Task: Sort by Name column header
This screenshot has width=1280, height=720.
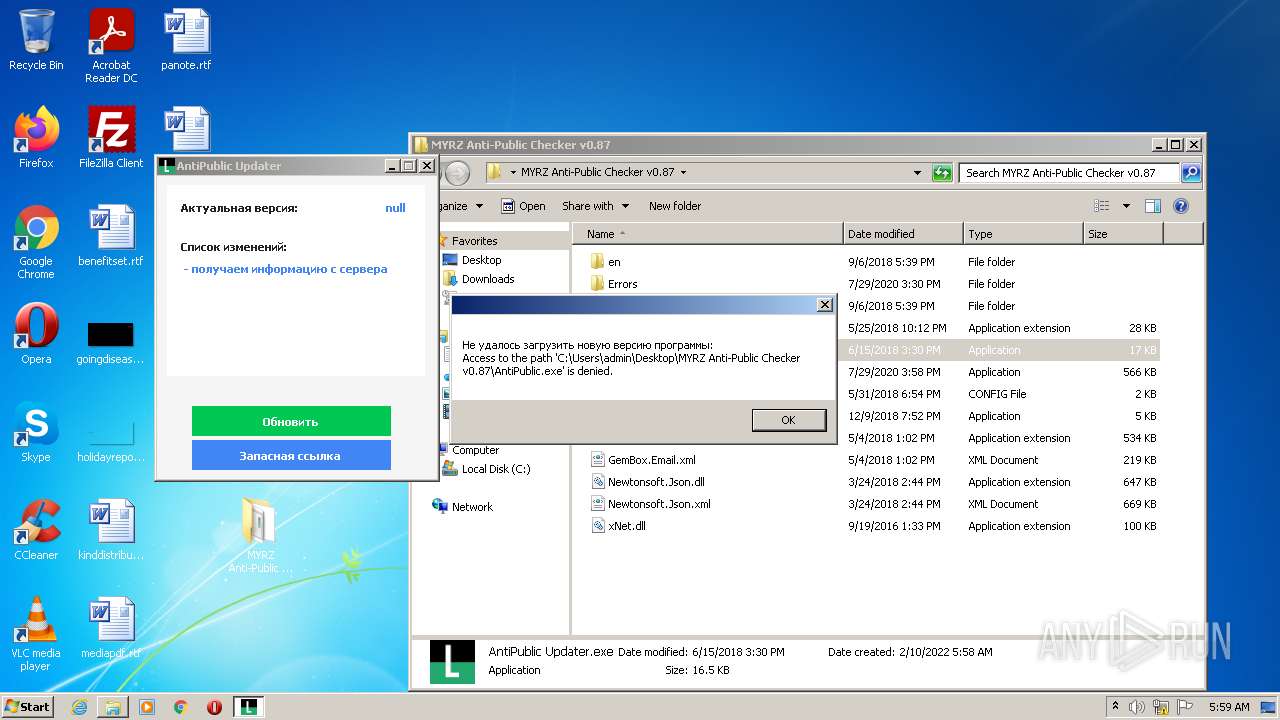Action: coord(708,234)
